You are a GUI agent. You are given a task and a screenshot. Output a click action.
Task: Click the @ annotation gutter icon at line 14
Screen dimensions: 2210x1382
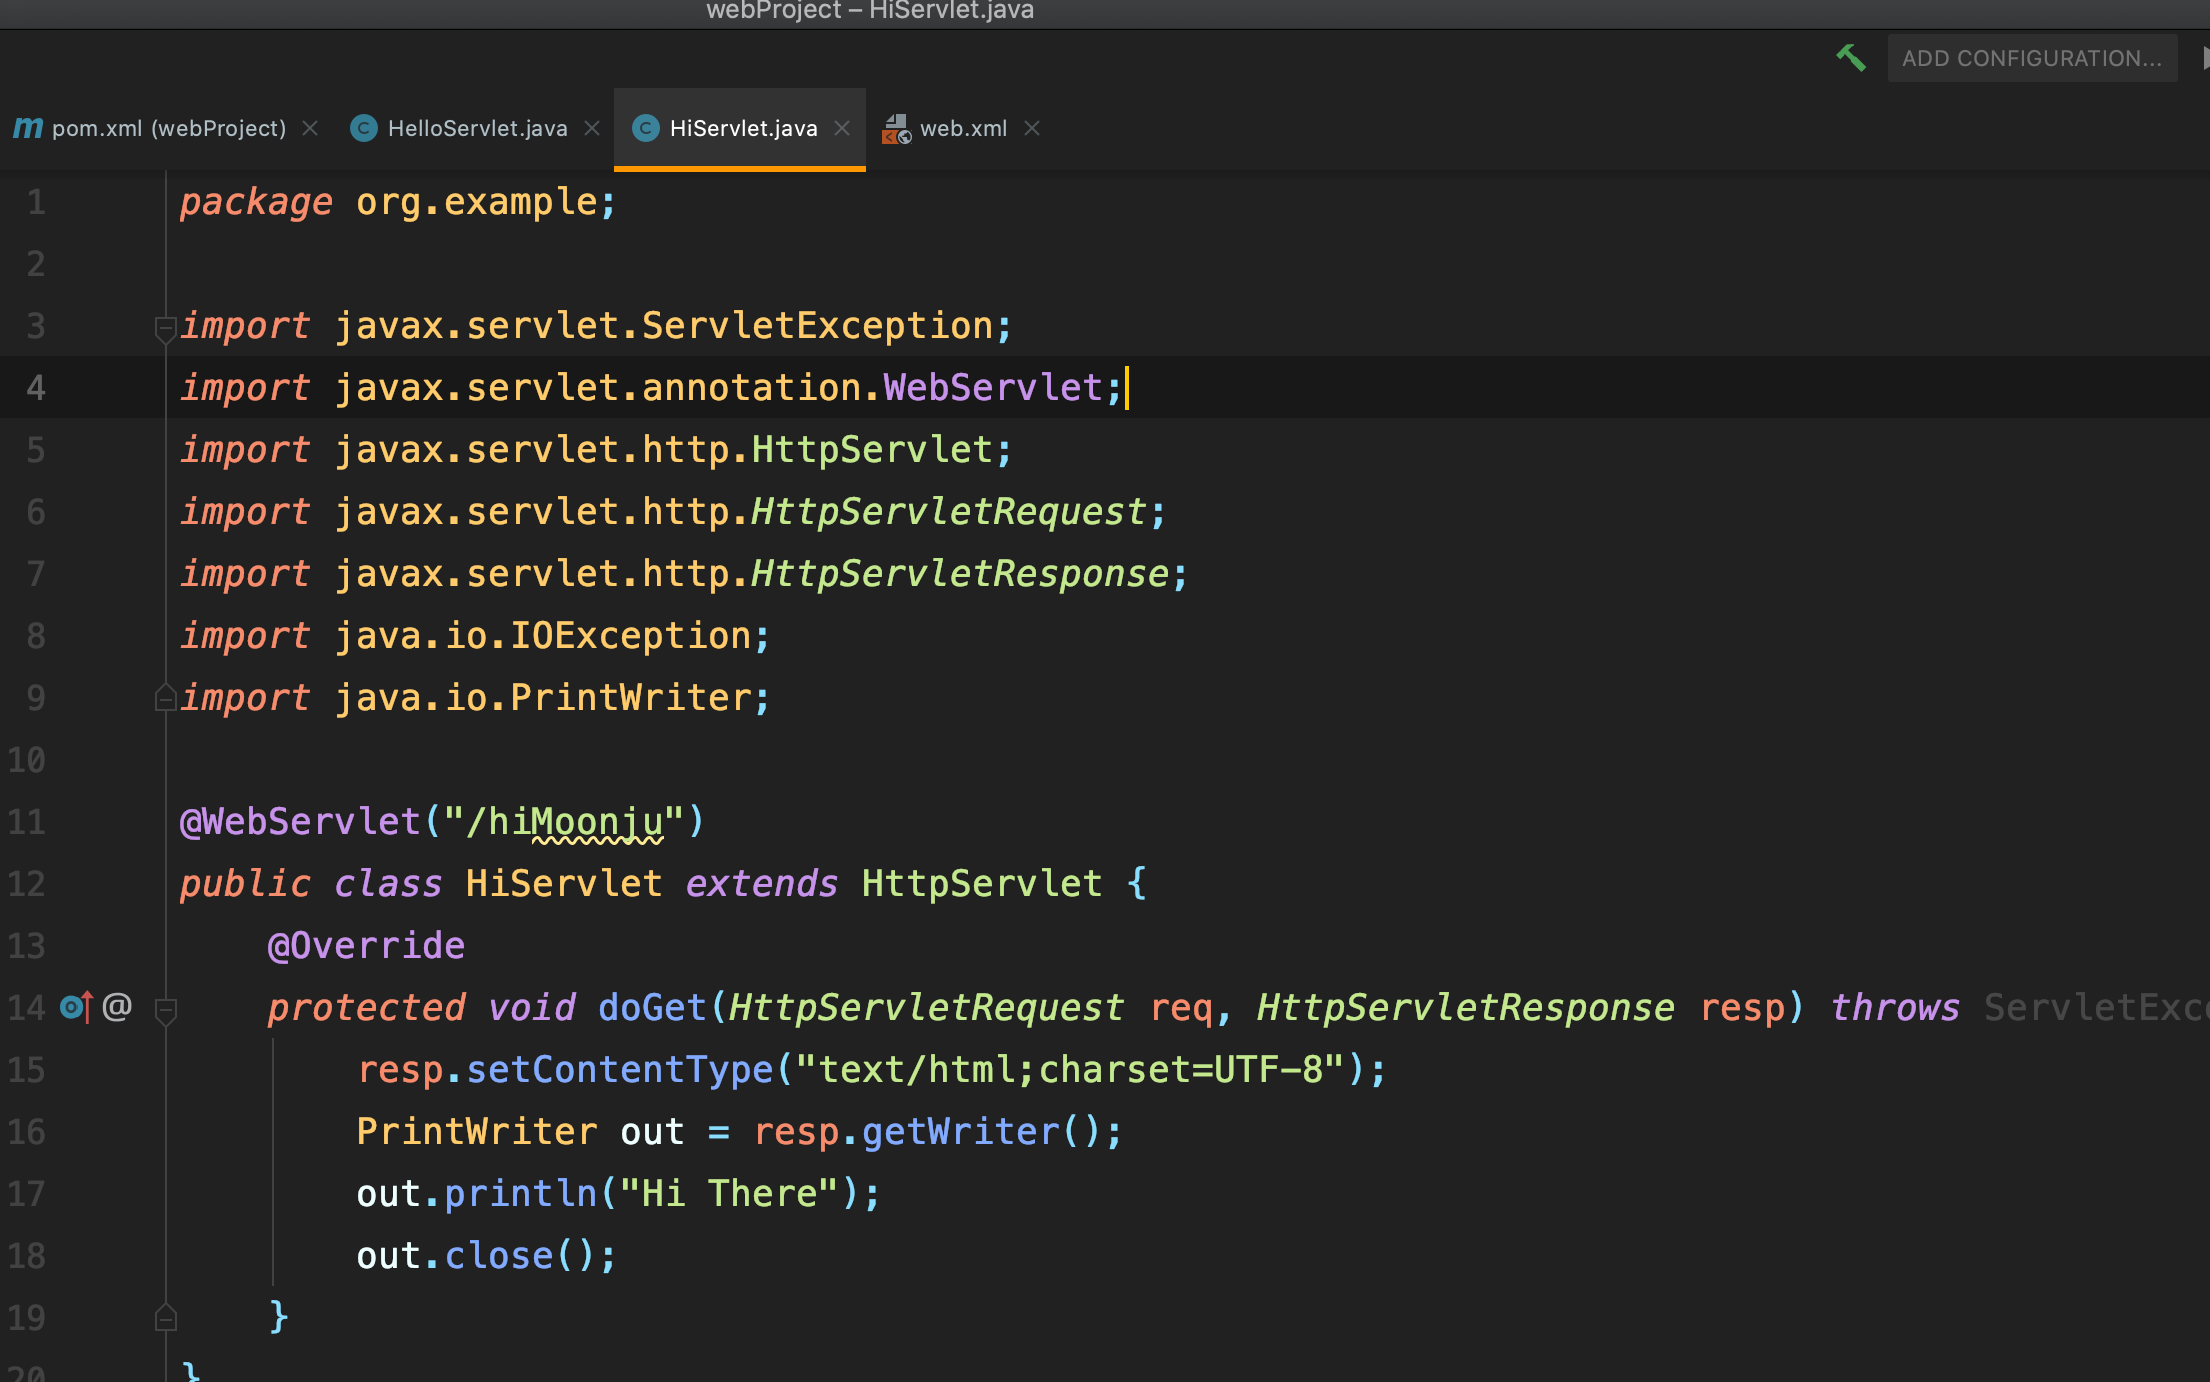click(117, 1006)
